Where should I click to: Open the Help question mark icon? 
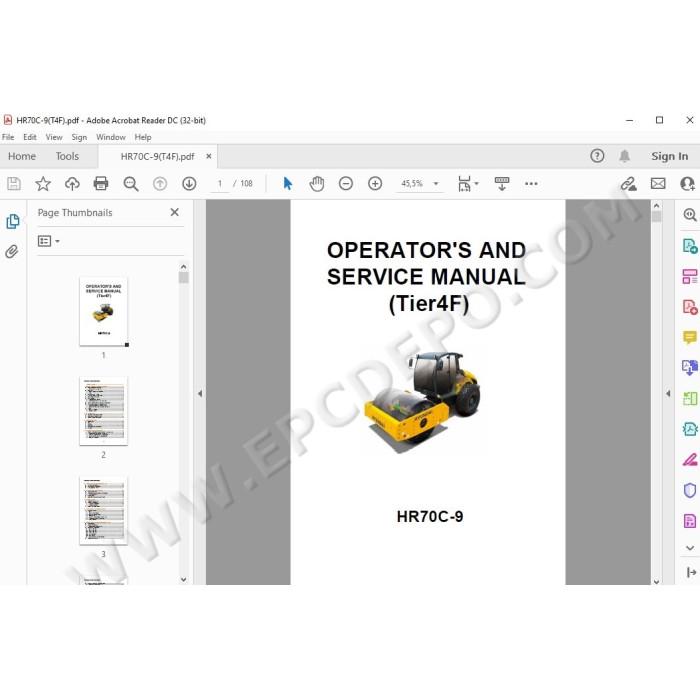tap(597, 156)
